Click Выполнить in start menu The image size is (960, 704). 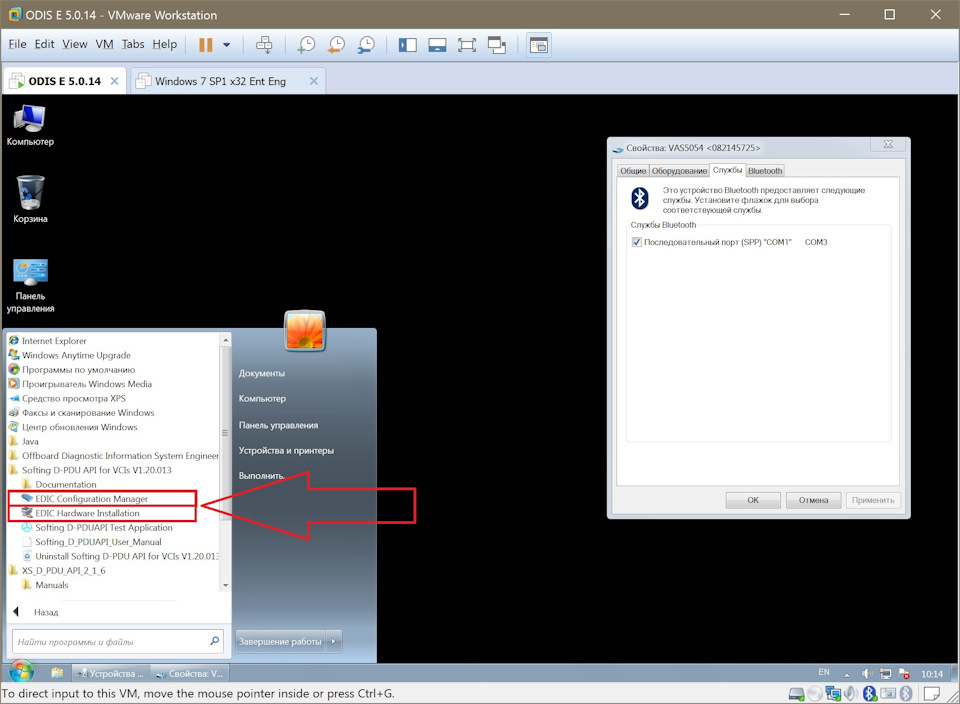coord(262,476)
